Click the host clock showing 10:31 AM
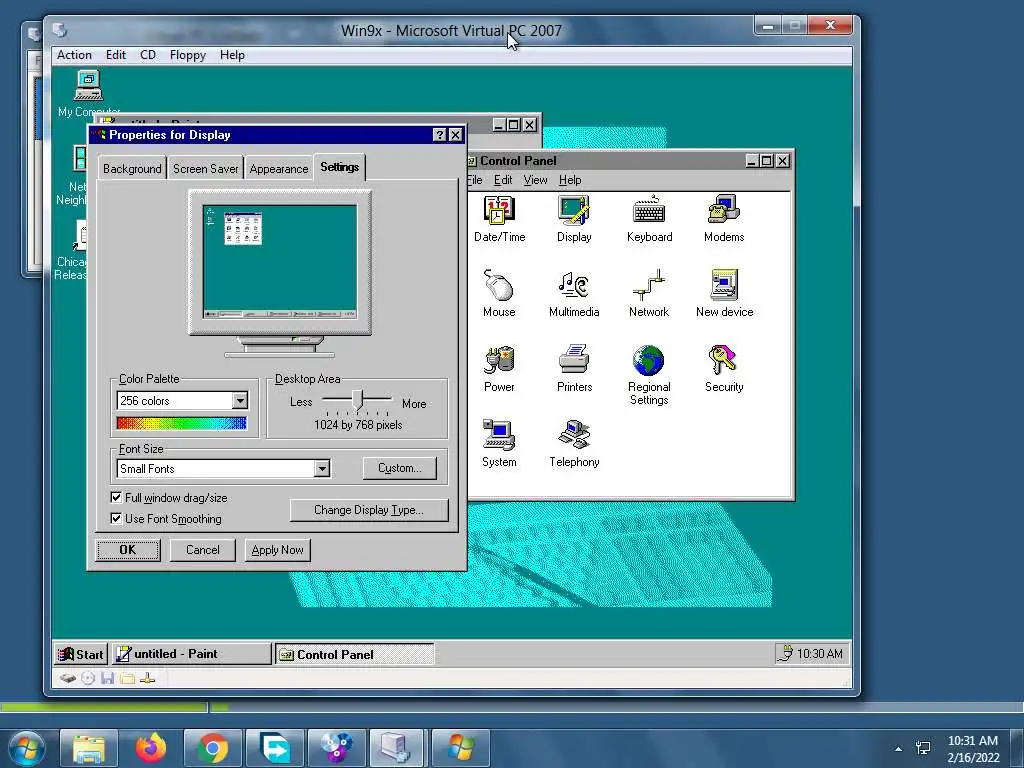 [972, 749]
